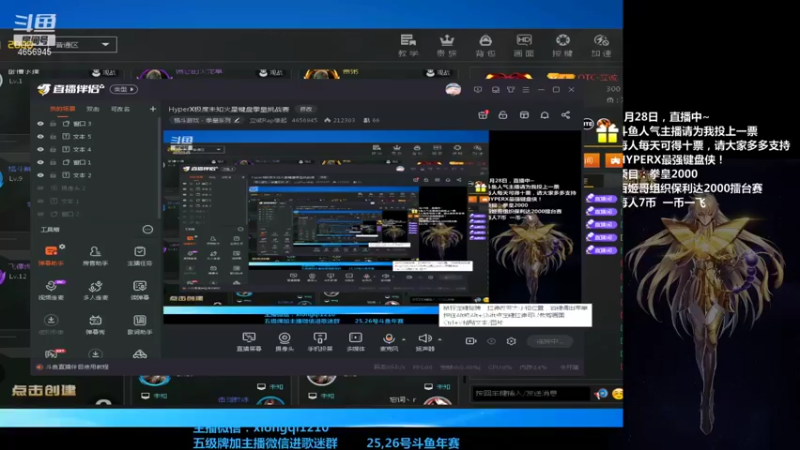
Task: Hide the 文本 5 source
Action: pyautogui.click(x=40, y=136)
